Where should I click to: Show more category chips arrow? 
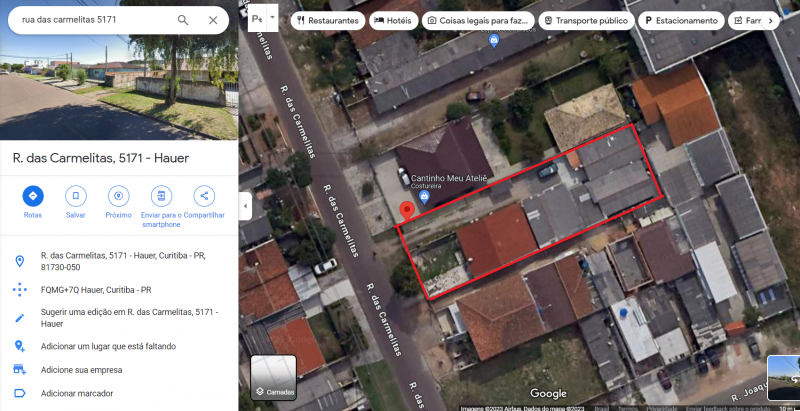[x=770, y=21]
